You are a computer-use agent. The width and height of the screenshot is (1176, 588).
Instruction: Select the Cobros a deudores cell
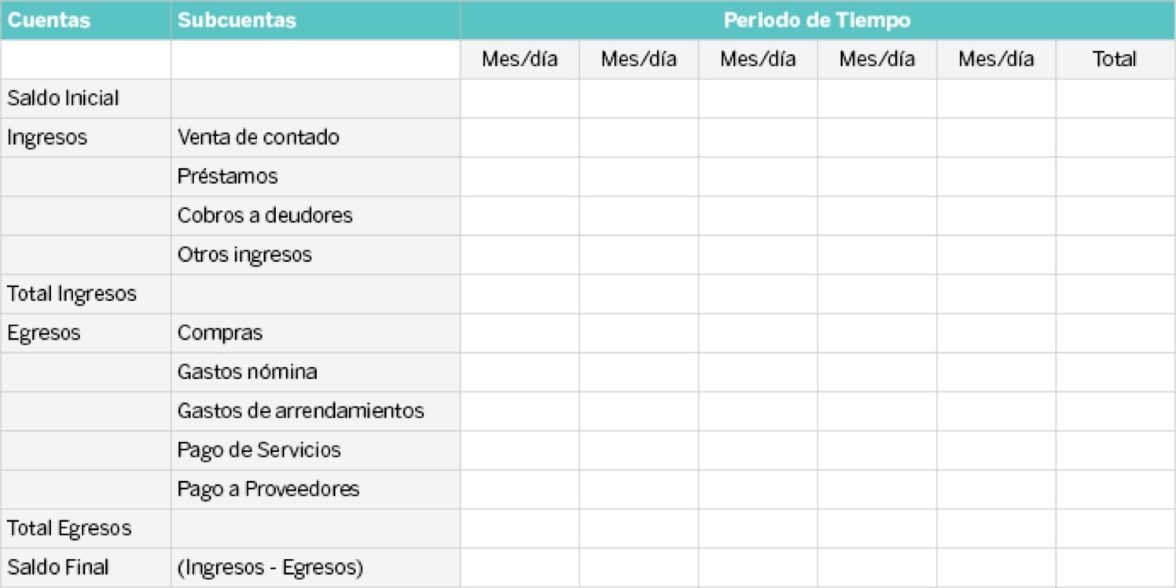[265, 215]
